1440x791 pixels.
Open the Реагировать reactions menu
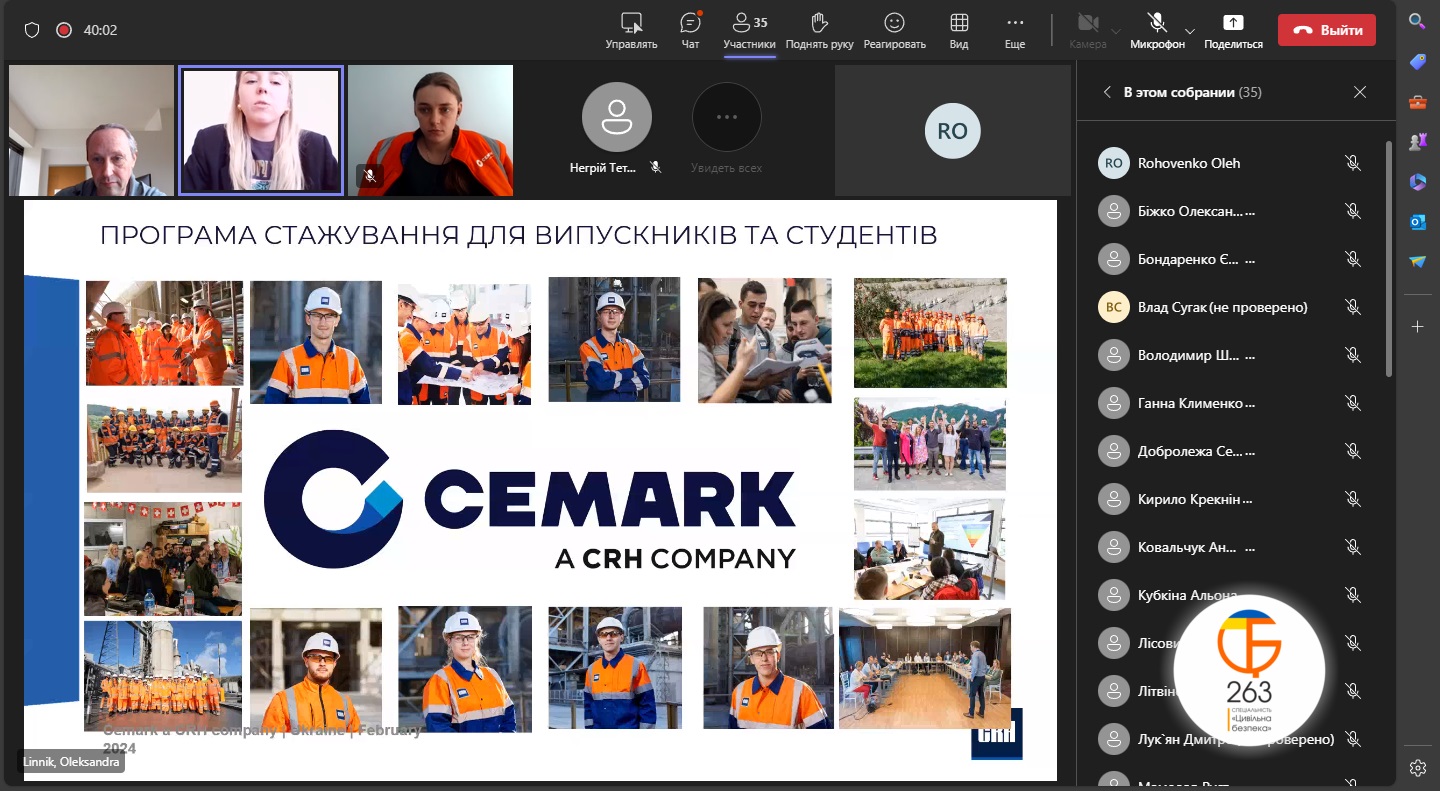click(x=895, y=30)
